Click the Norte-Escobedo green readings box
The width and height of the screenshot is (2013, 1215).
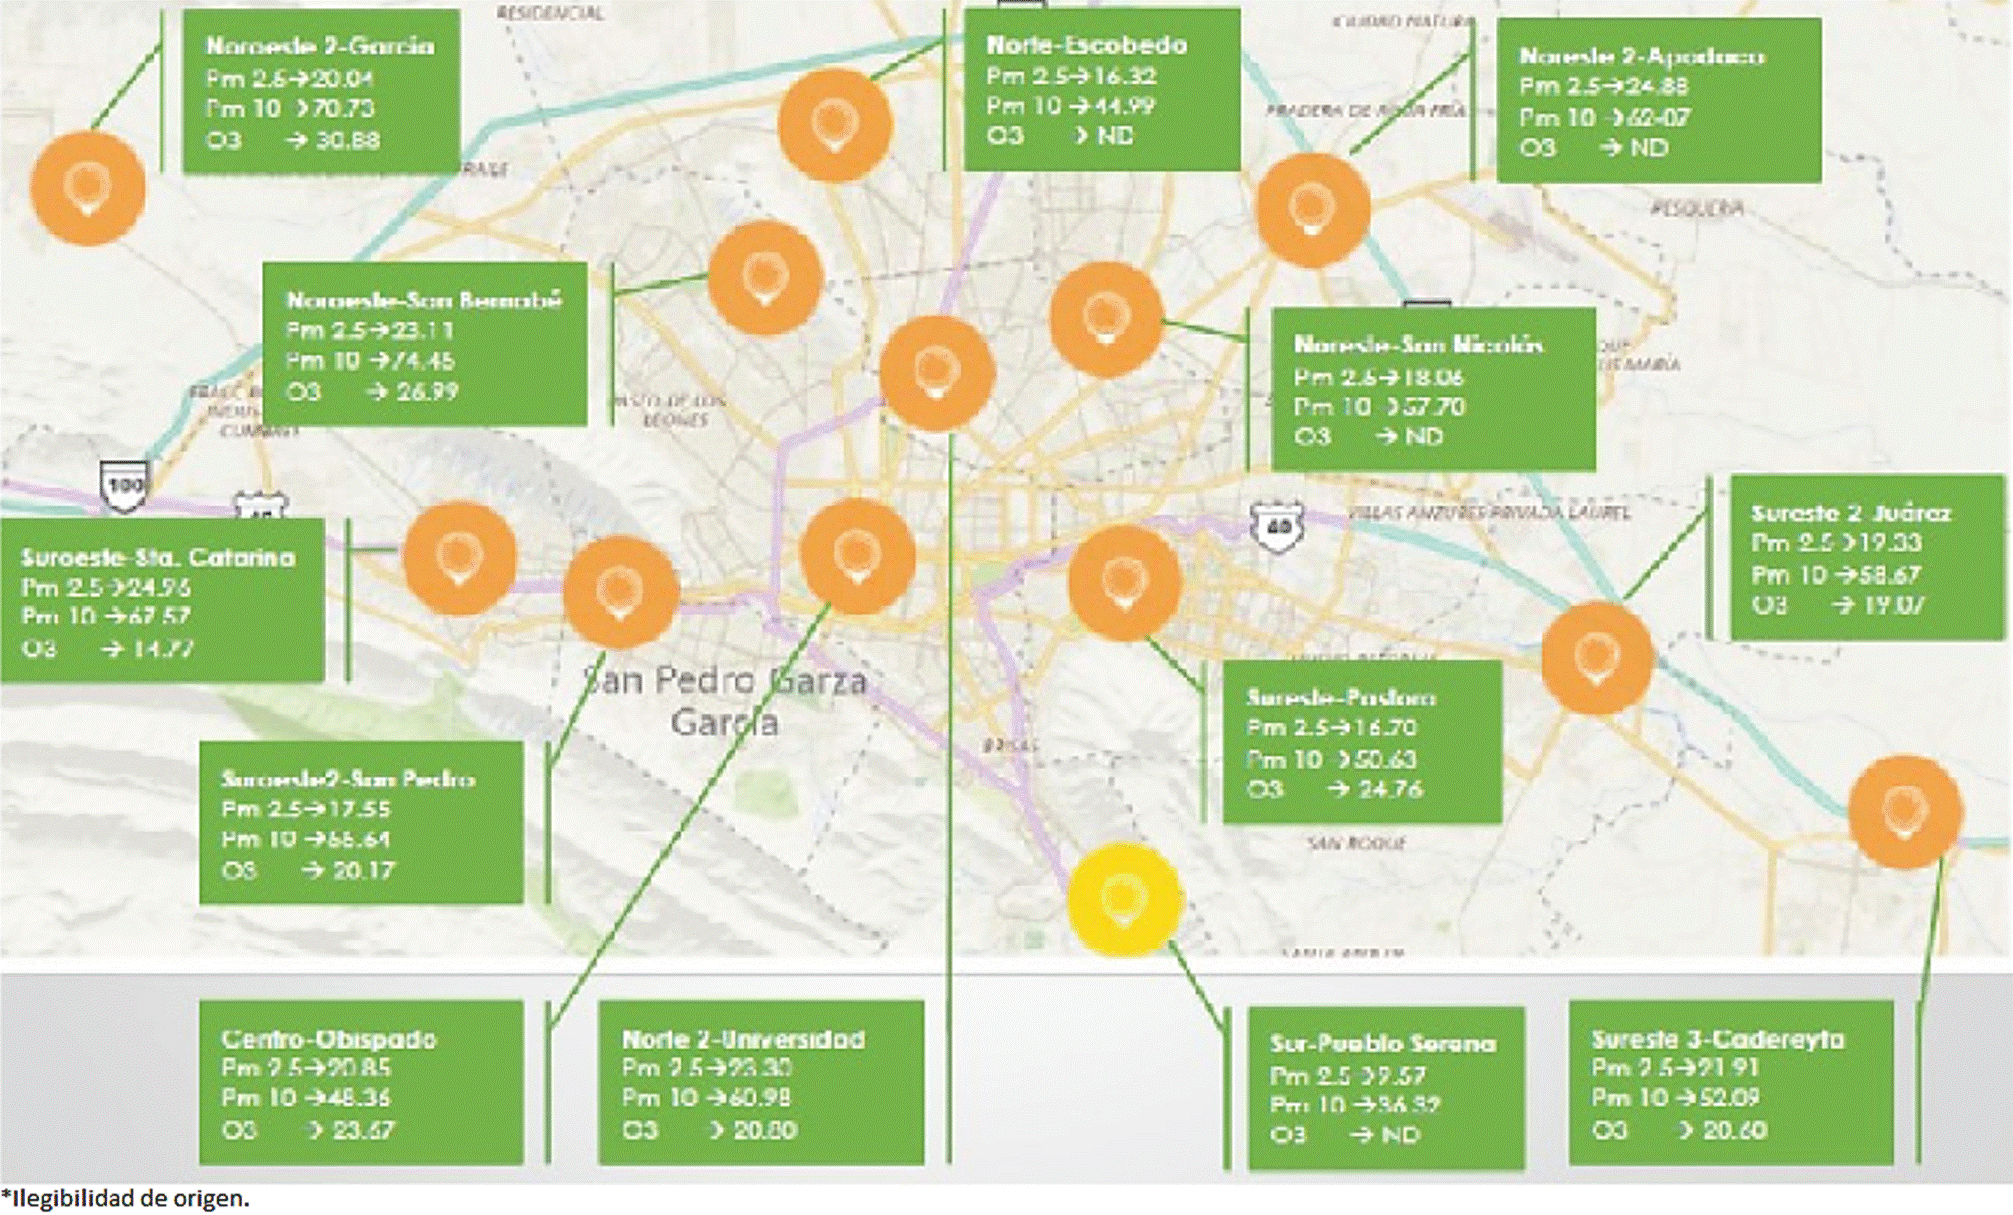[x=1101, y=90]
